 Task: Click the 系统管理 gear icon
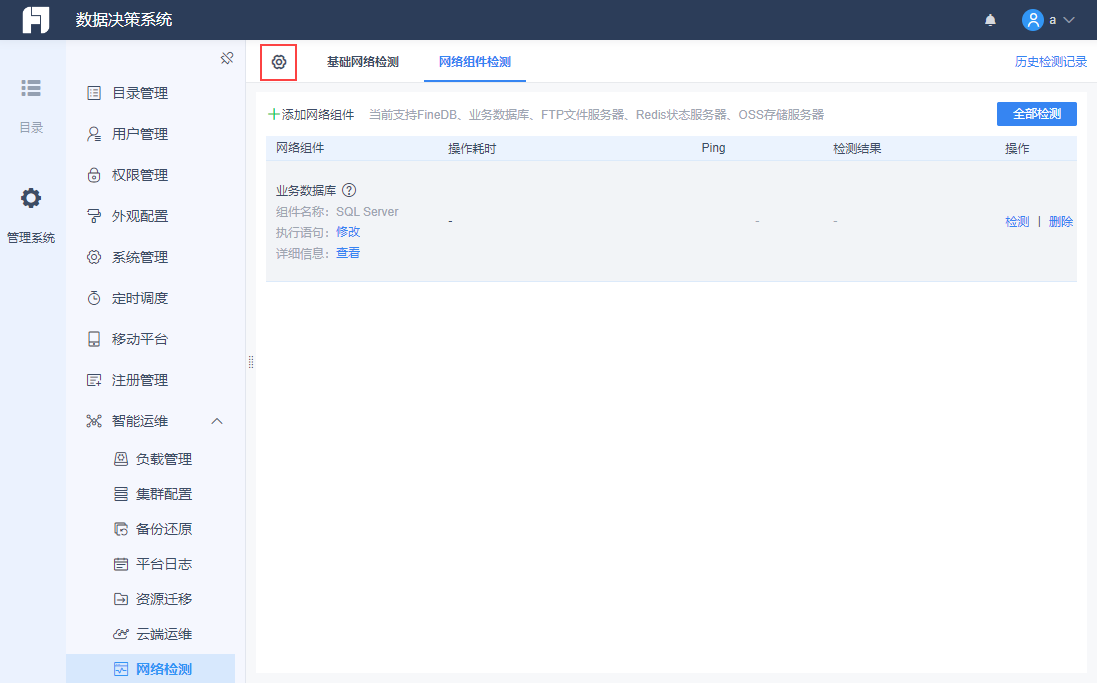point(94,257)
